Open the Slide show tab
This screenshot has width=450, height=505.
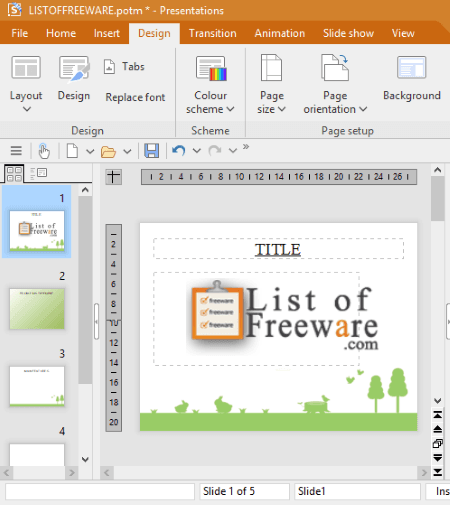pos(348,33)
